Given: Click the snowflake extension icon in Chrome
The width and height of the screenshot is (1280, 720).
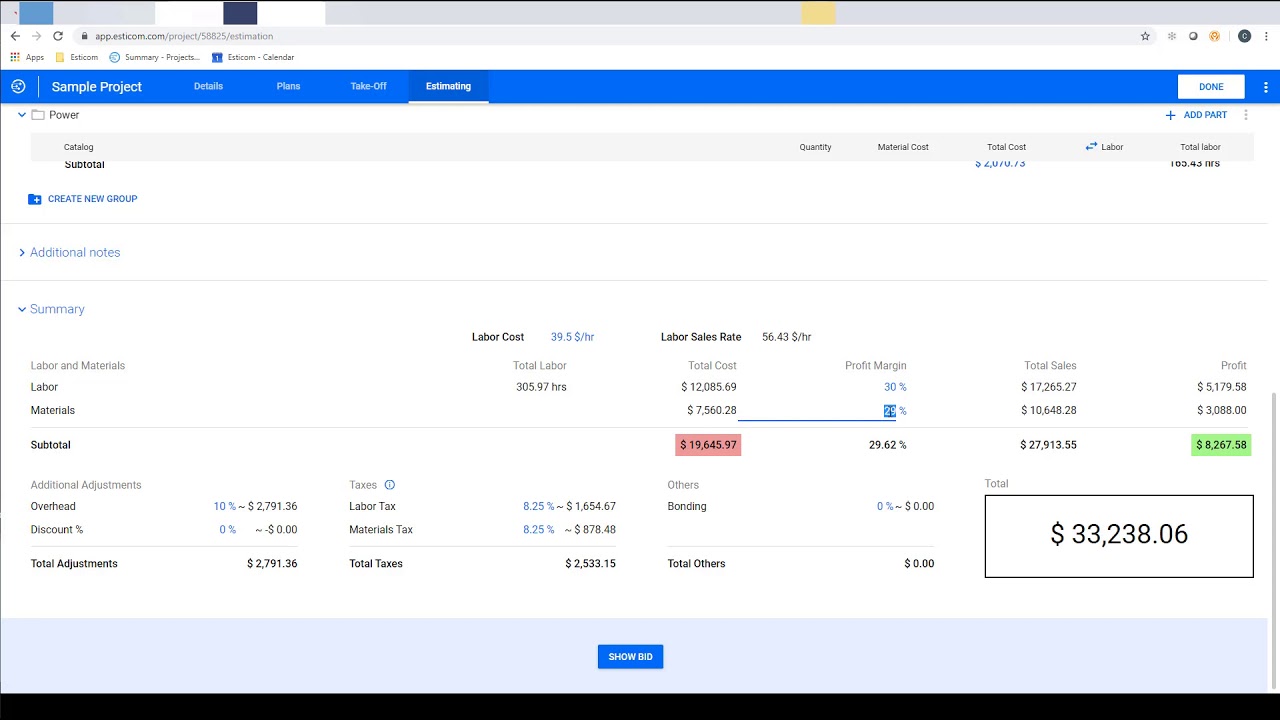Looking at the screenshot, I should (x=1172, y=36).
